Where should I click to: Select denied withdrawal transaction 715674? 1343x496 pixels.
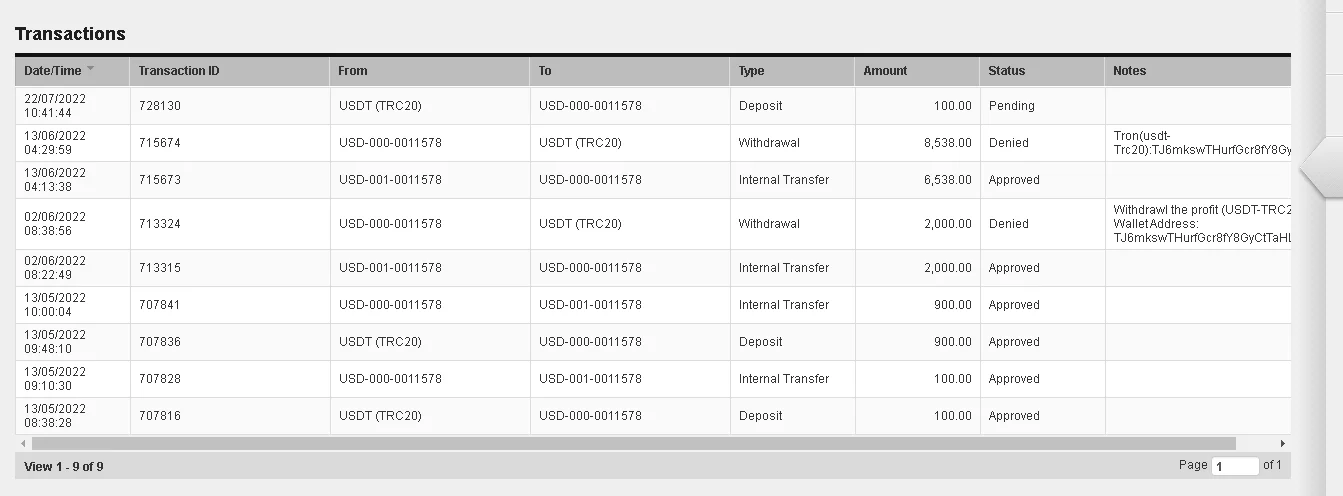160,143
